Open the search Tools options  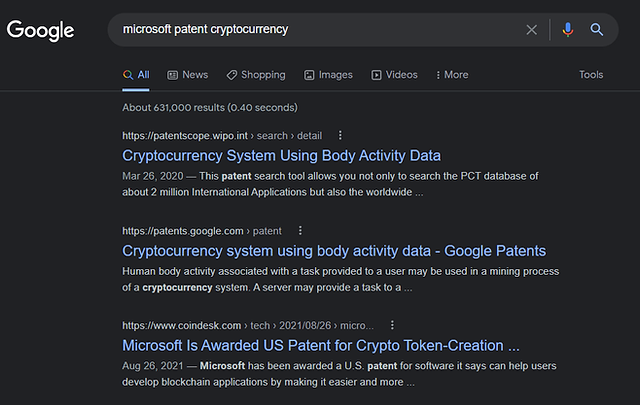click(591, 75)
